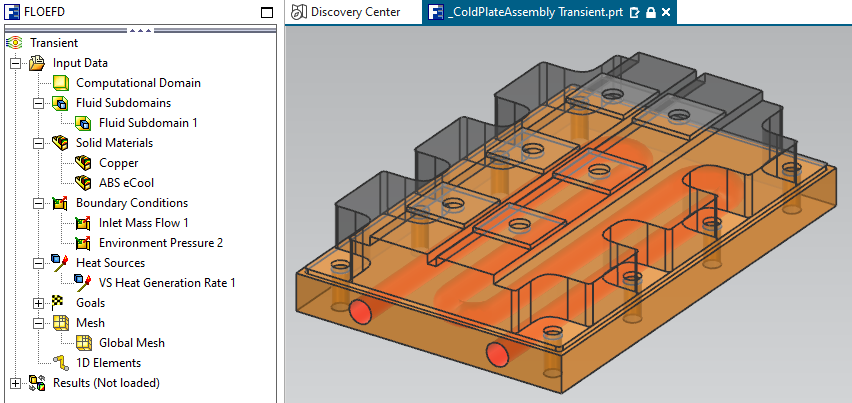Click the red inlet circle on the cold plate

click(362, 312)
